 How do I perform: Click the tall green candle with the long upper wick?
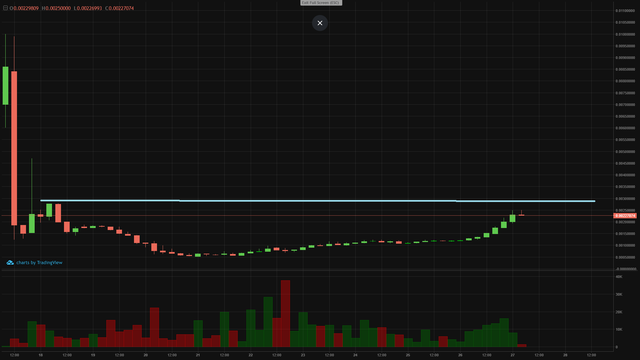32,223
